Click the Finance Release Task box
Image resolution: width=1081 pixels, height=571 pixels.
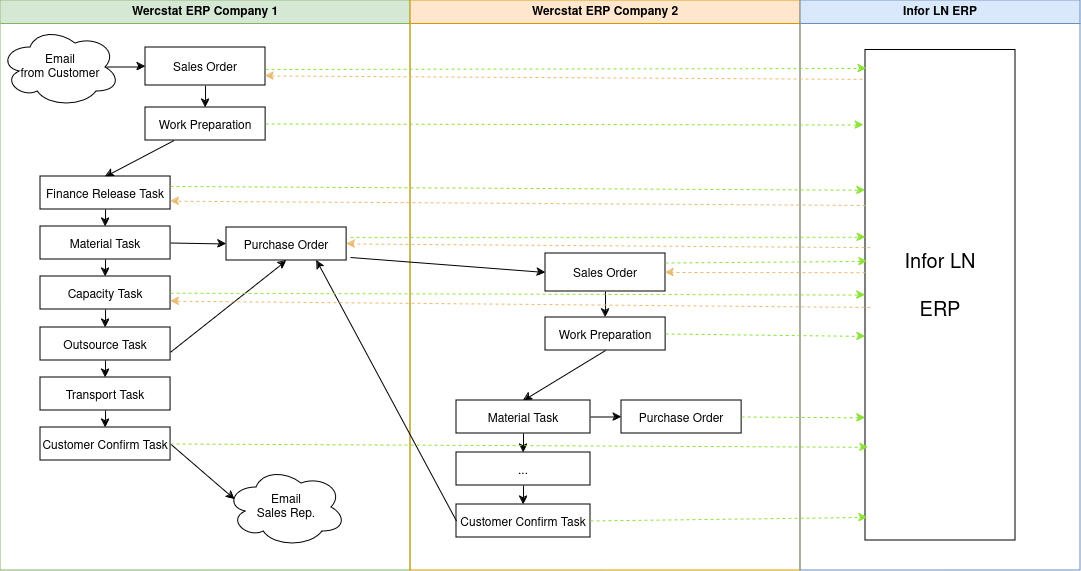[105, 193]
